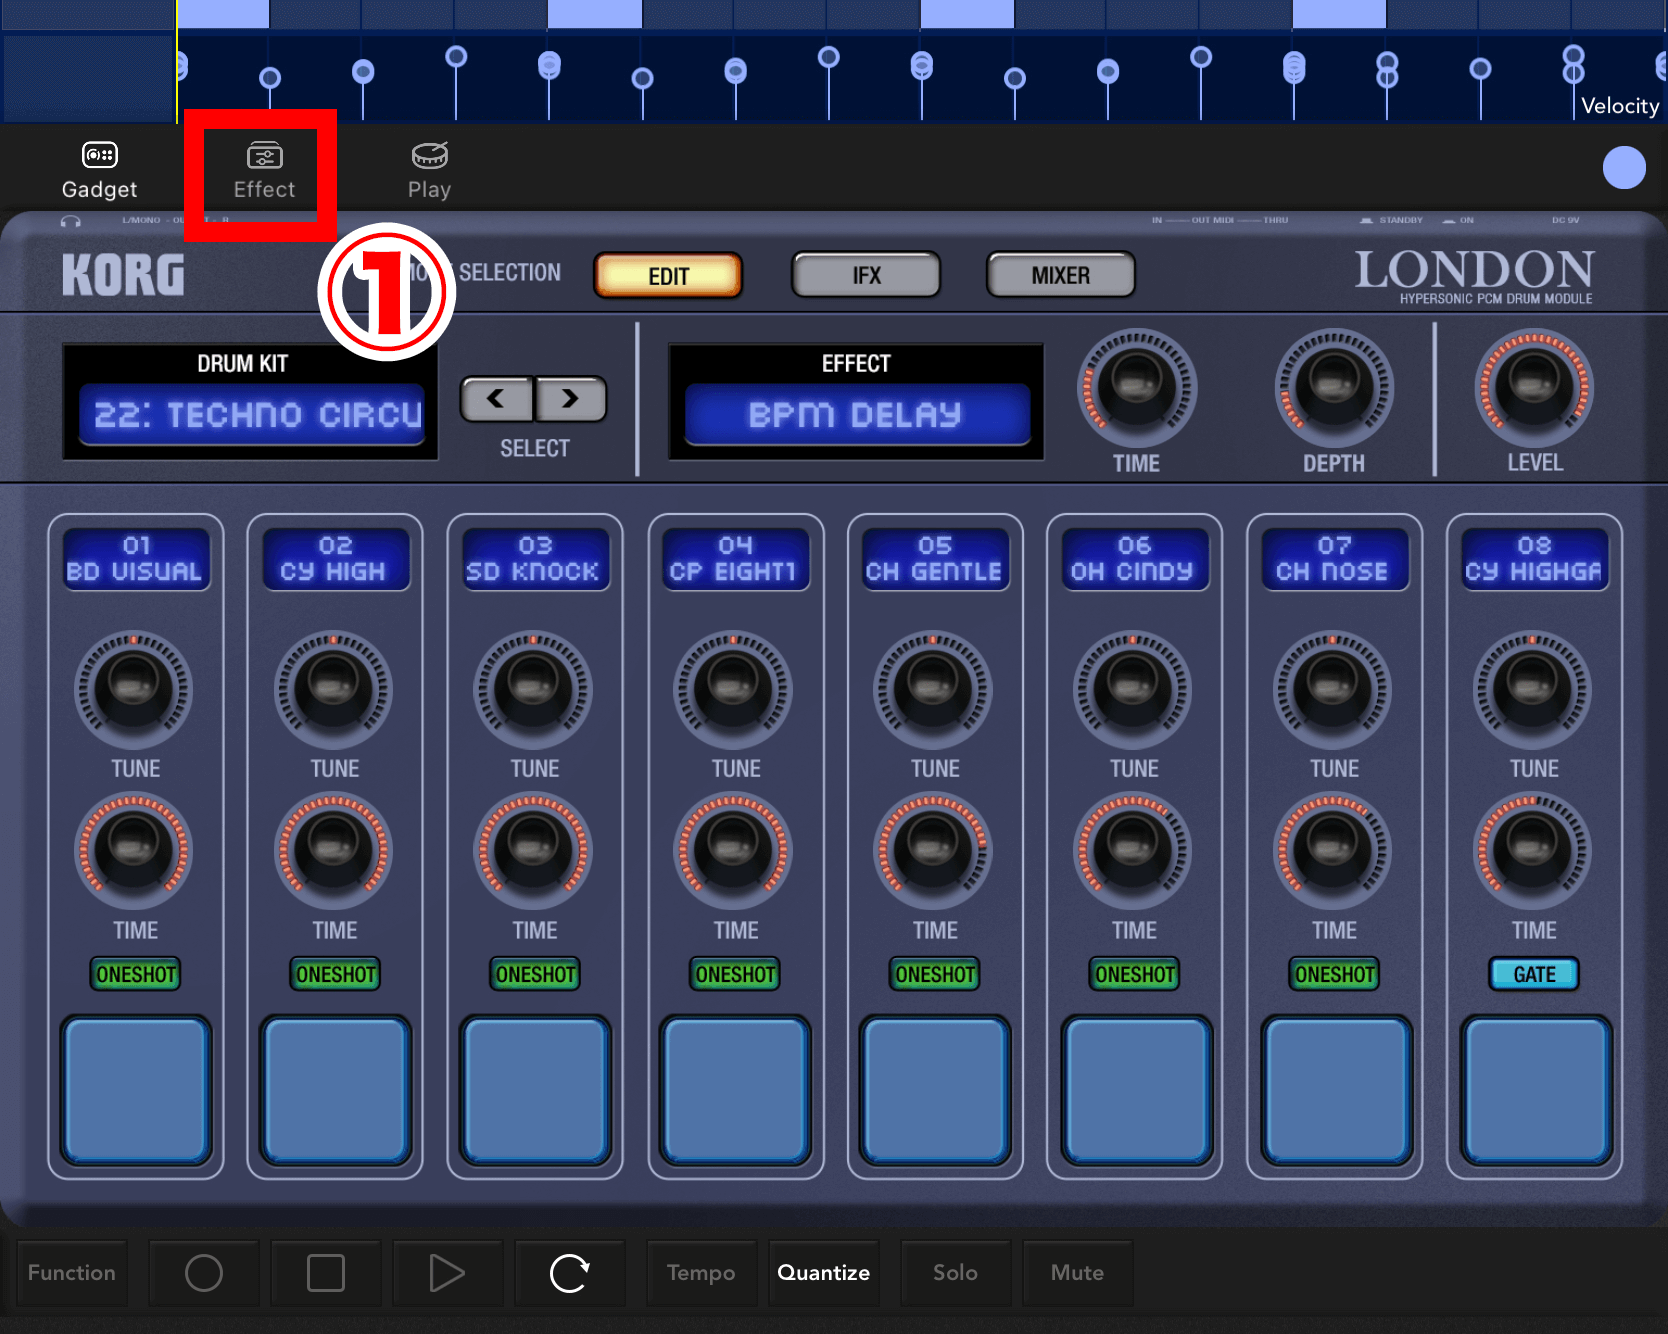Open sample selector 07 CH NOSE
1668x1334 pixels.
(x=1335, y=559)
